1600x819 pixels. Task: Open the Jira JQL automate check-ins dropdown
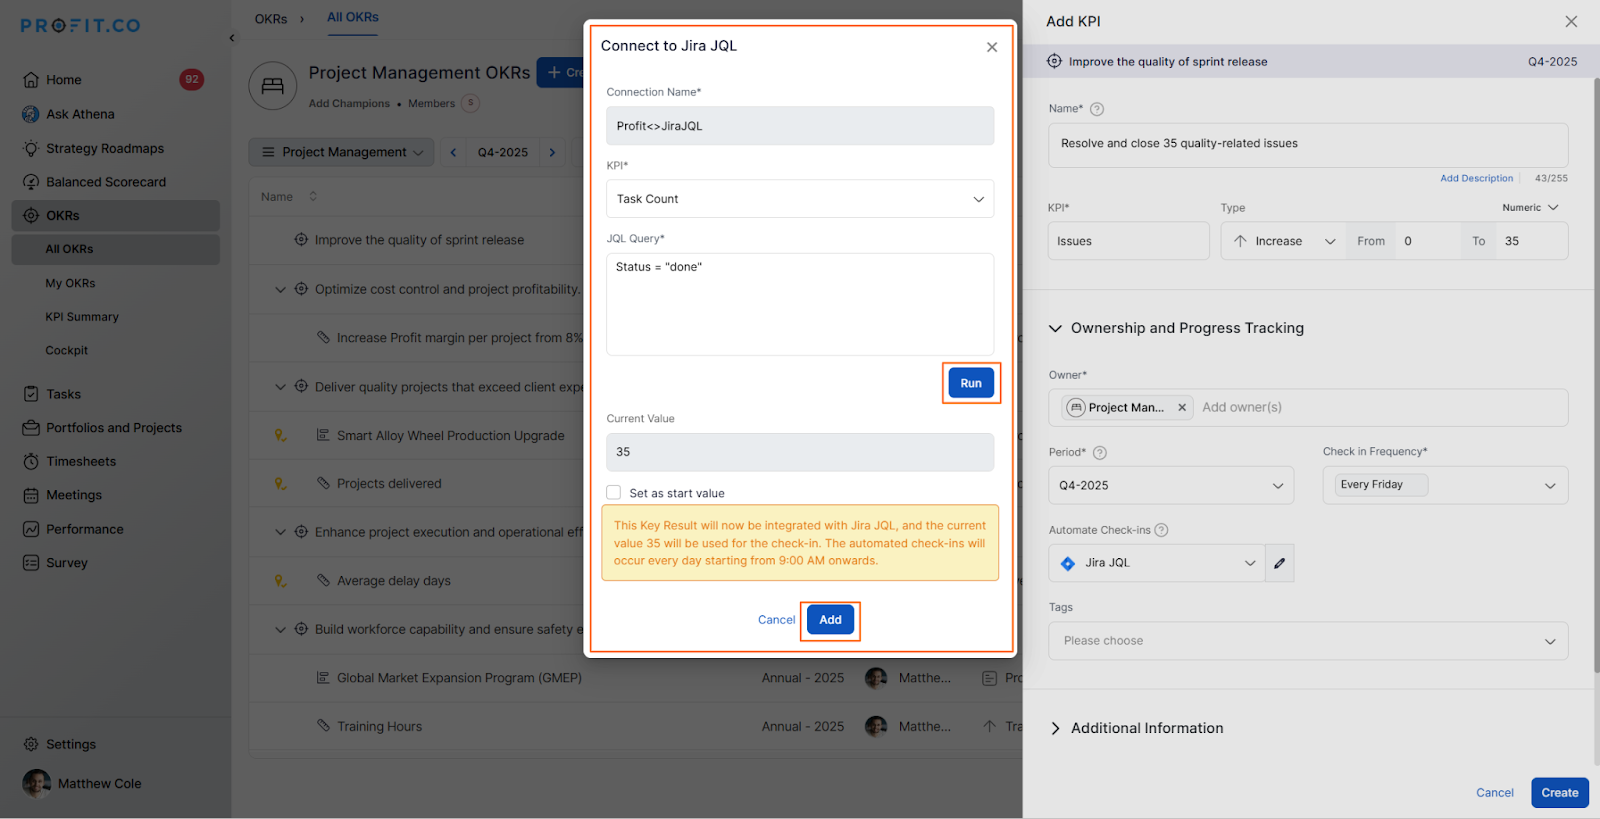[1157, 563]
